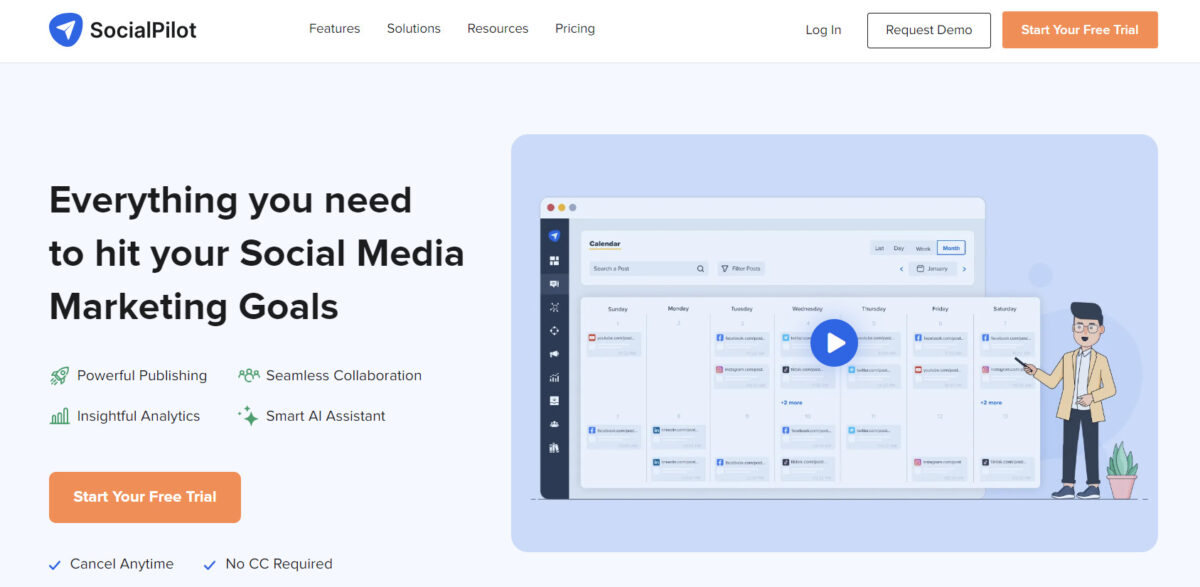Click the bar chart icon beside Insightful Analytics

pyautogui.click(x=59, y=416)
